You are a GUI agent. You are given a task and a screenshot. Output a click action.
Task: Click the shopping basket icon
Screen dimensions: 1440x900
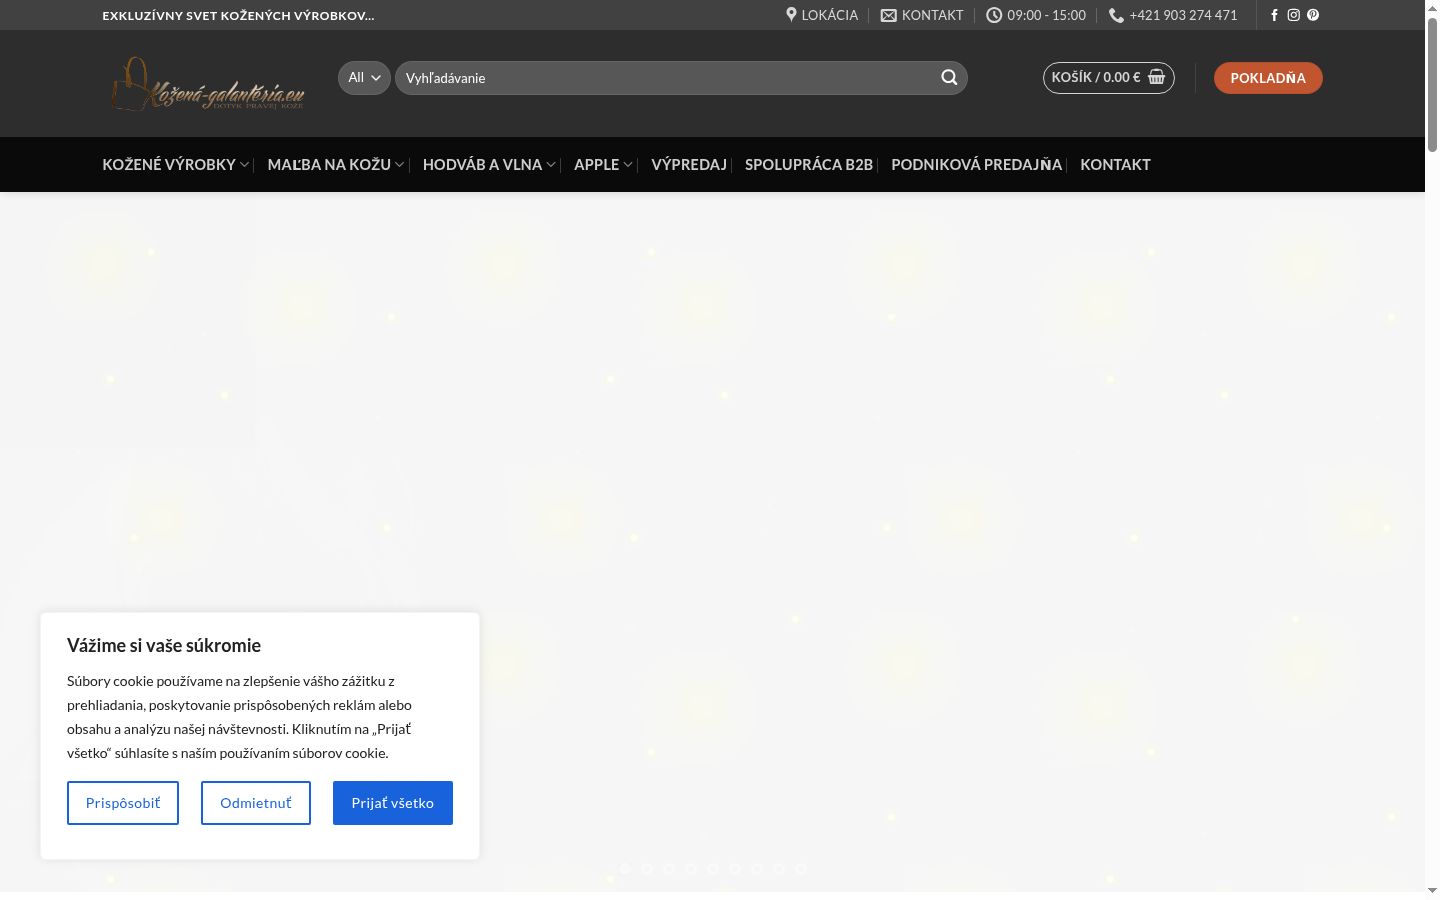pyautogui.click(x=1157, y=77)
